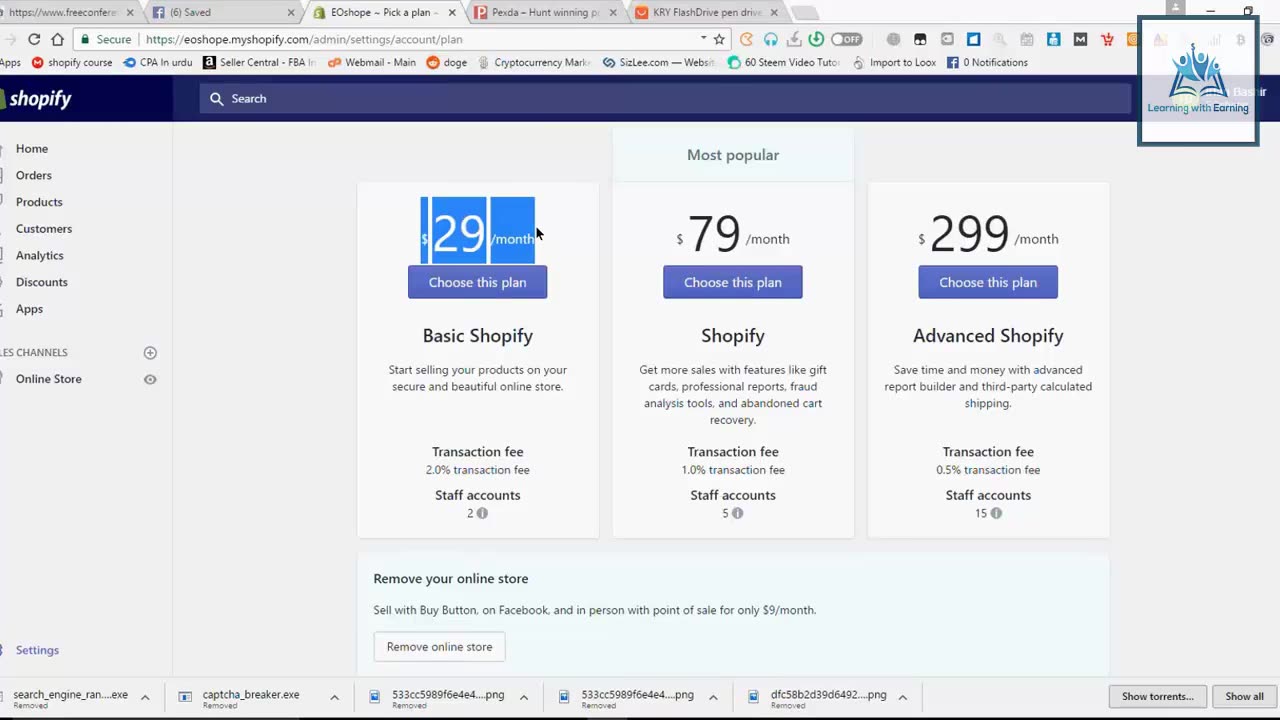Open the Import to Loox bookmark
The image size is (1280, 720).
point(894,62)
